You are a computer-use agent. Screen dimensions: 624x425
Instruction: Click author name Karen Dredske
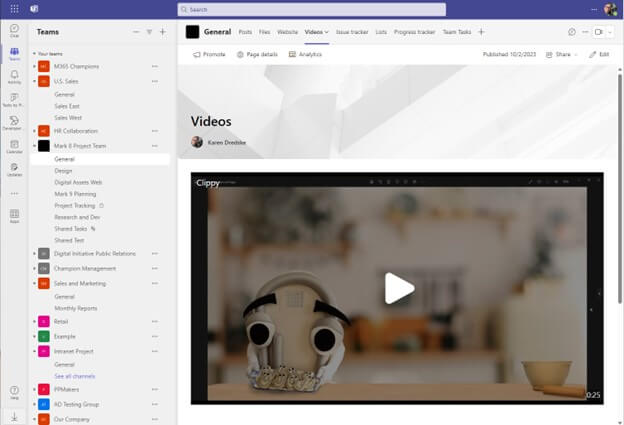pyautogui.click(x=226, y=142)
